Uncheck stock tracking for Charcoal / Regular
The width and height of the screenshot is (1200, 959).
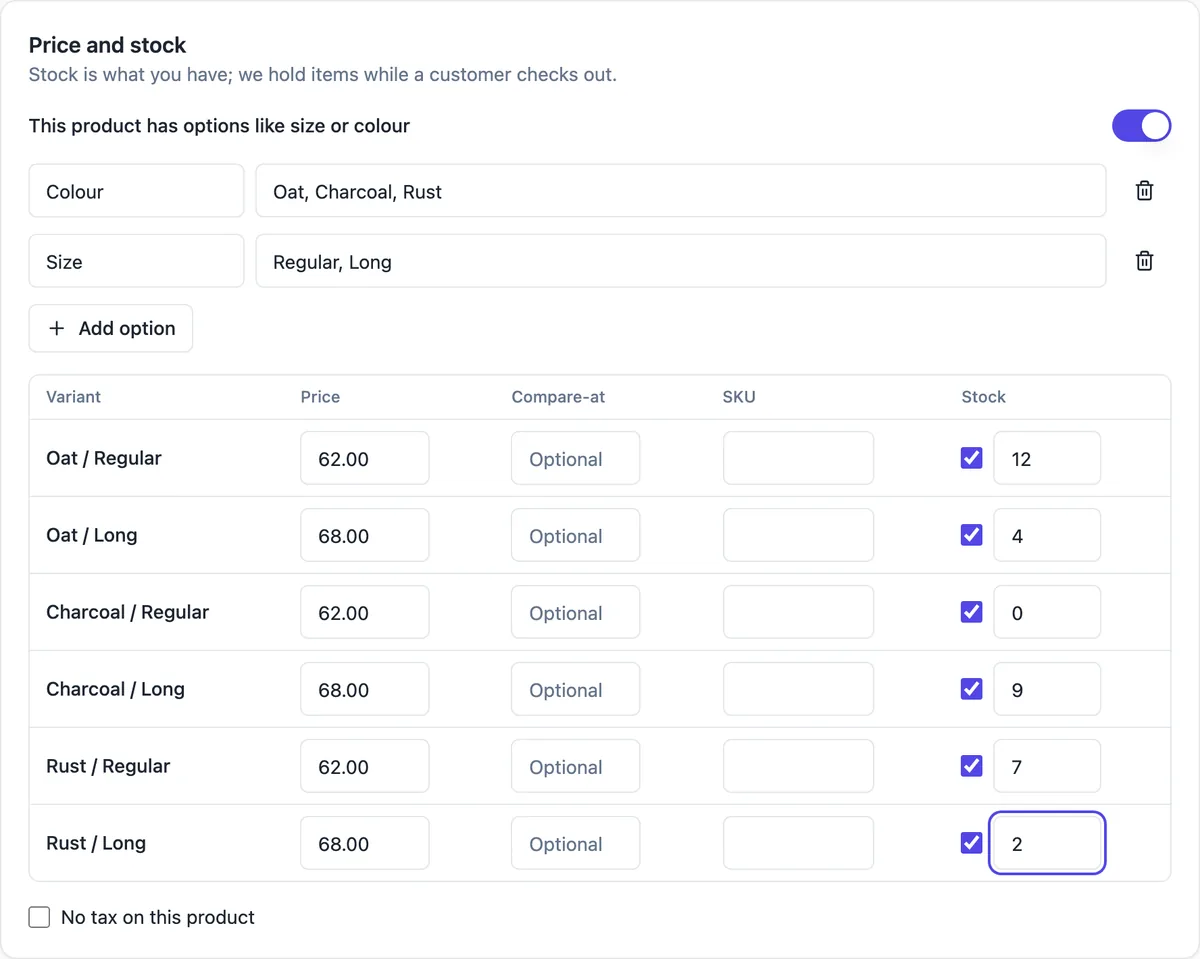click(x=971, y=612)
